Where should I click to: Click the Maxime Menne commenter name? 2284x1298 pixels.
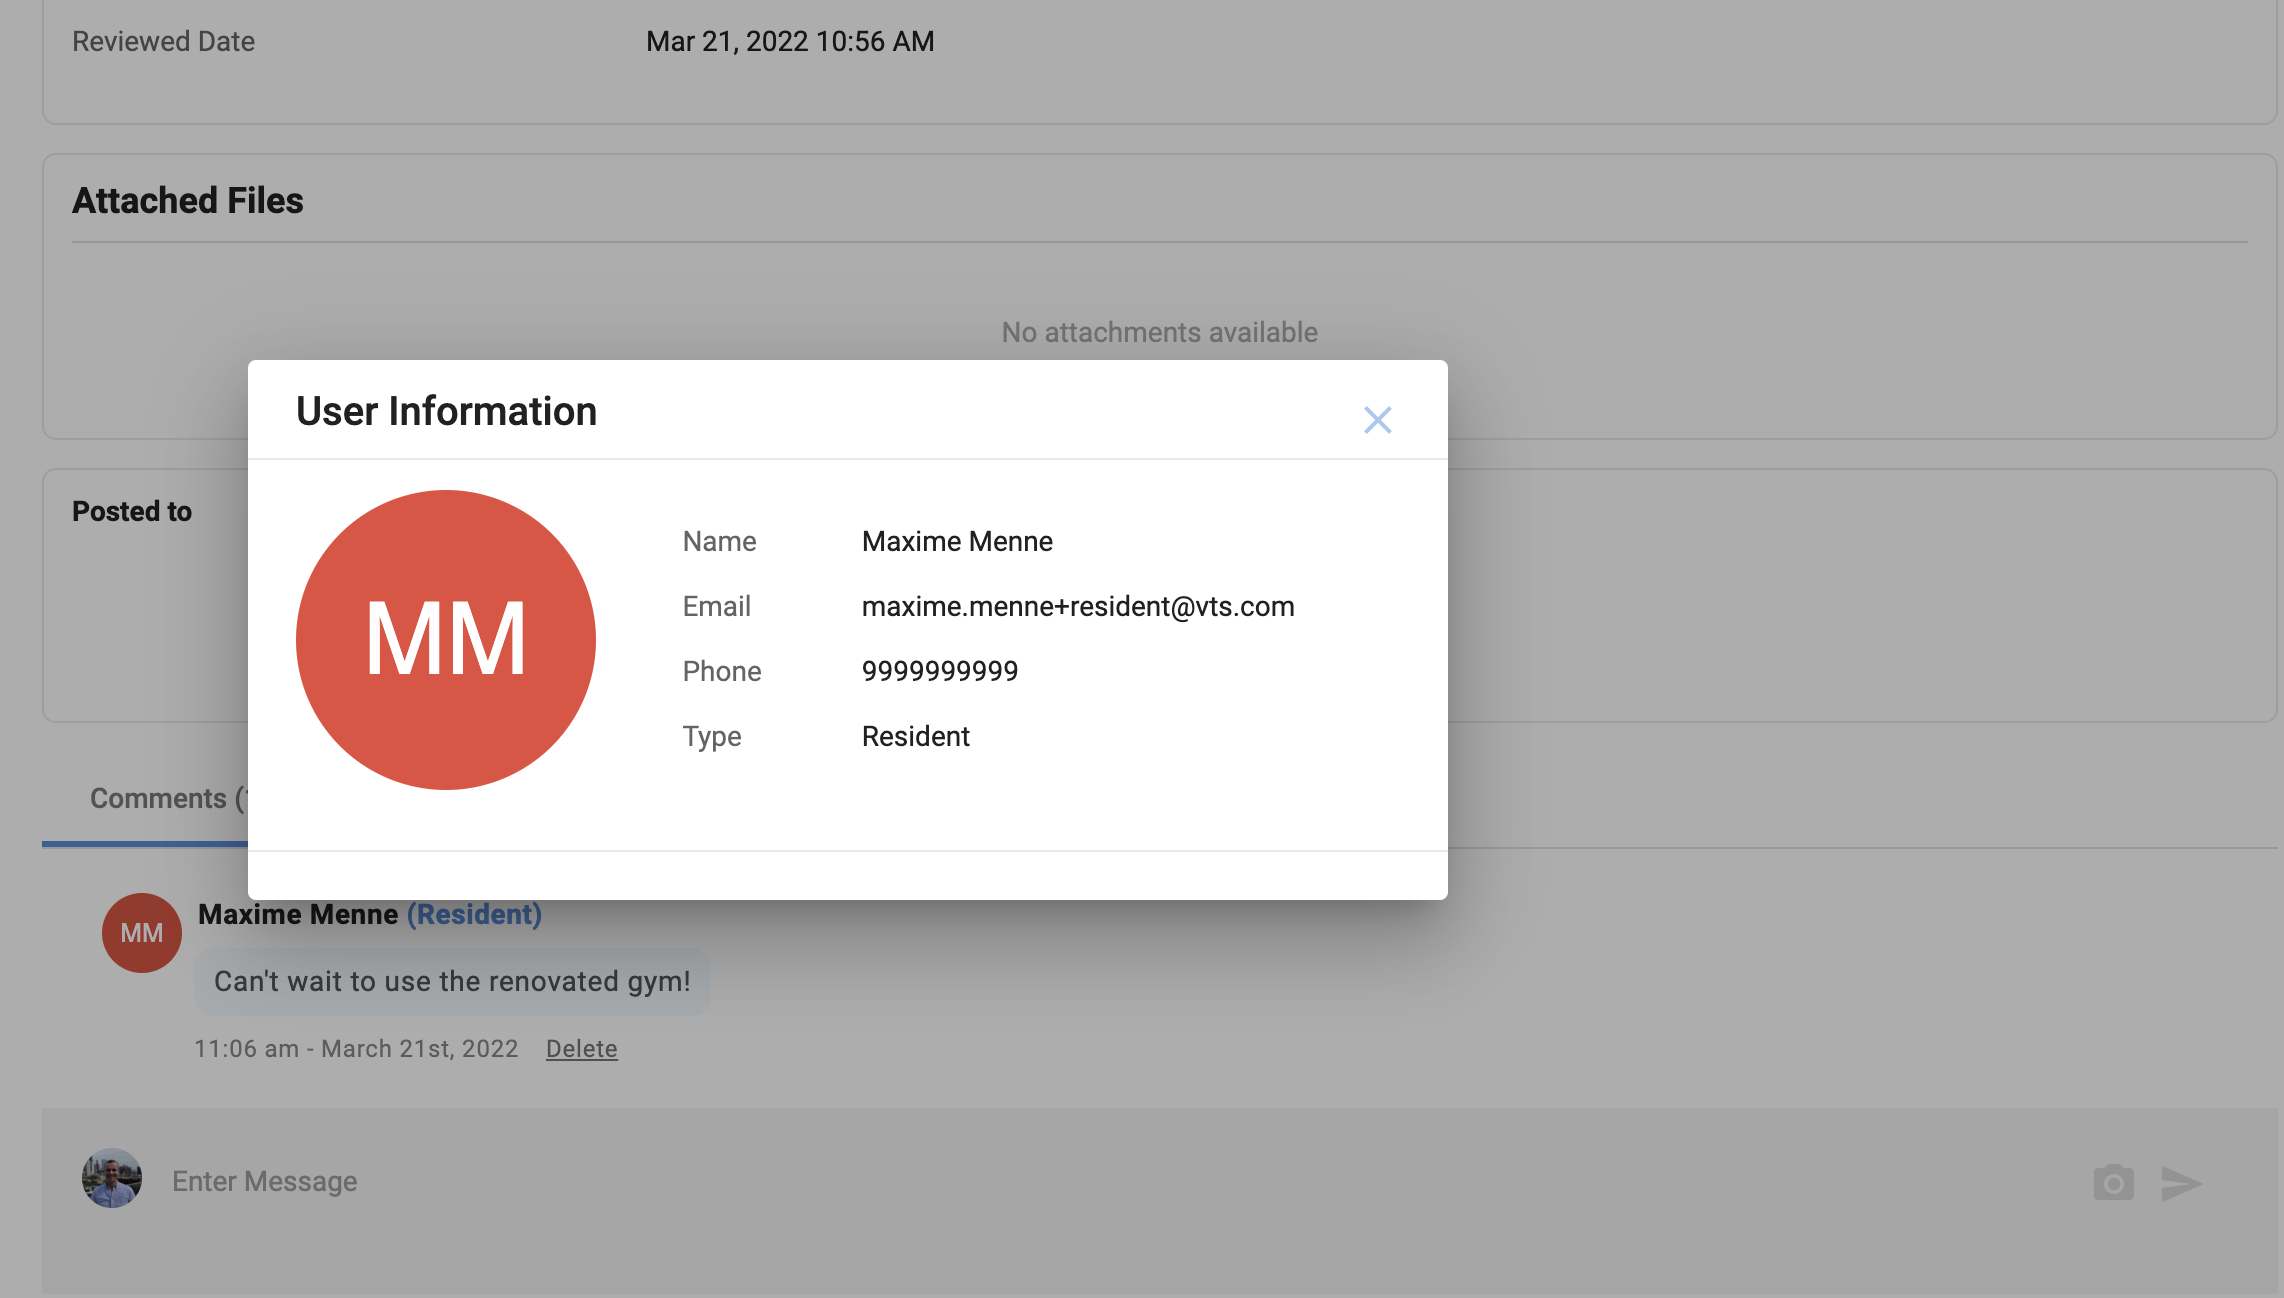pos(298,915)
